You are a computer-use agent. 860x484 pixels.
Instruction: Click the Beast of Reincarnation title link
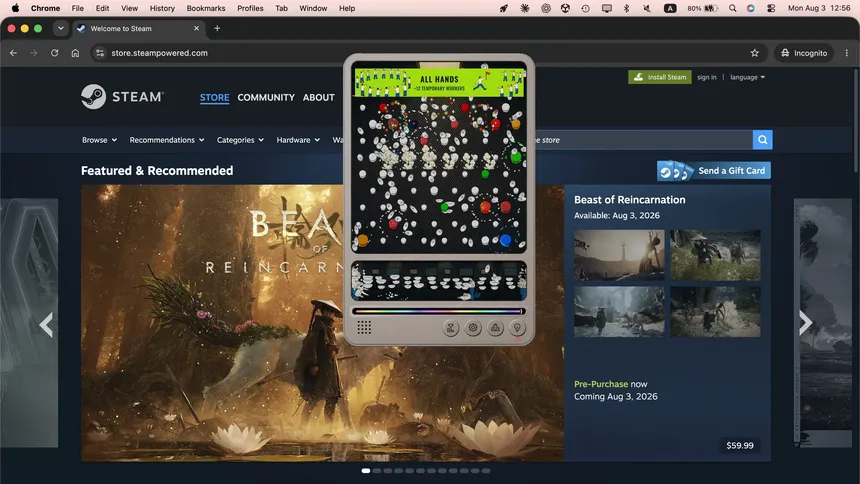click(630, 200)
